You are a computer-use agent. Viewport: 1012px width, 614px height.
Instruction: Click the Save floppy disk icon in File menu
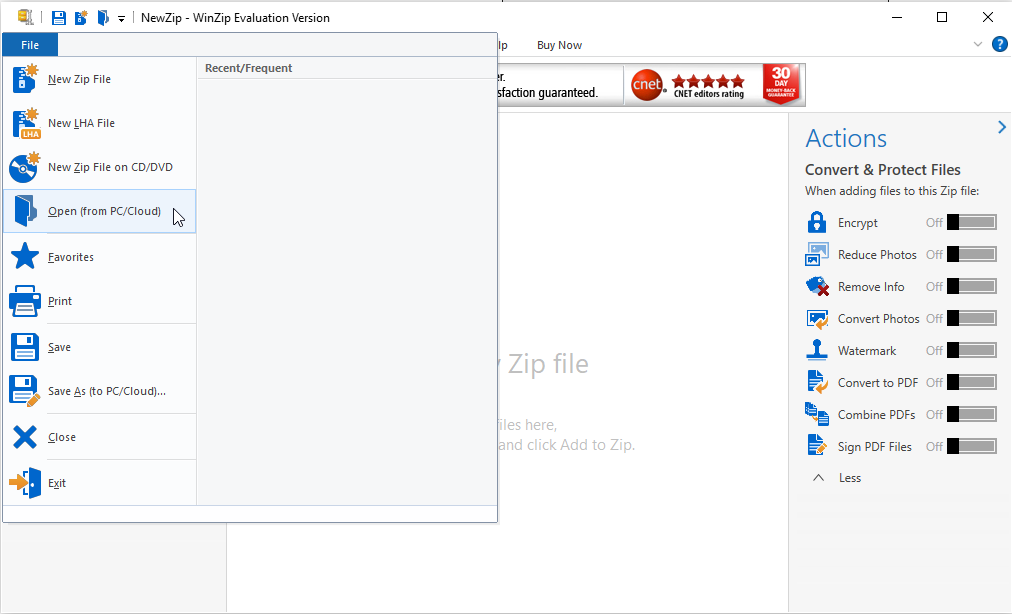point(25,347)
